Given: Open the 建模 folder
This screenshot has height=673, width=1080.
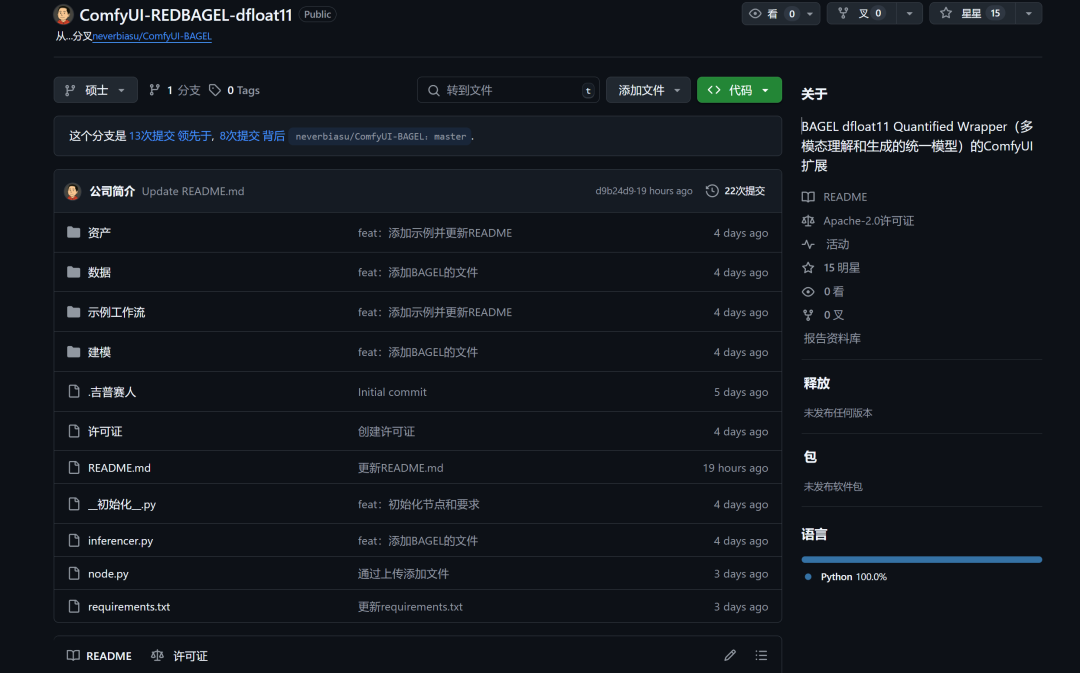Looking at the screenshot, I should point(99,352).
